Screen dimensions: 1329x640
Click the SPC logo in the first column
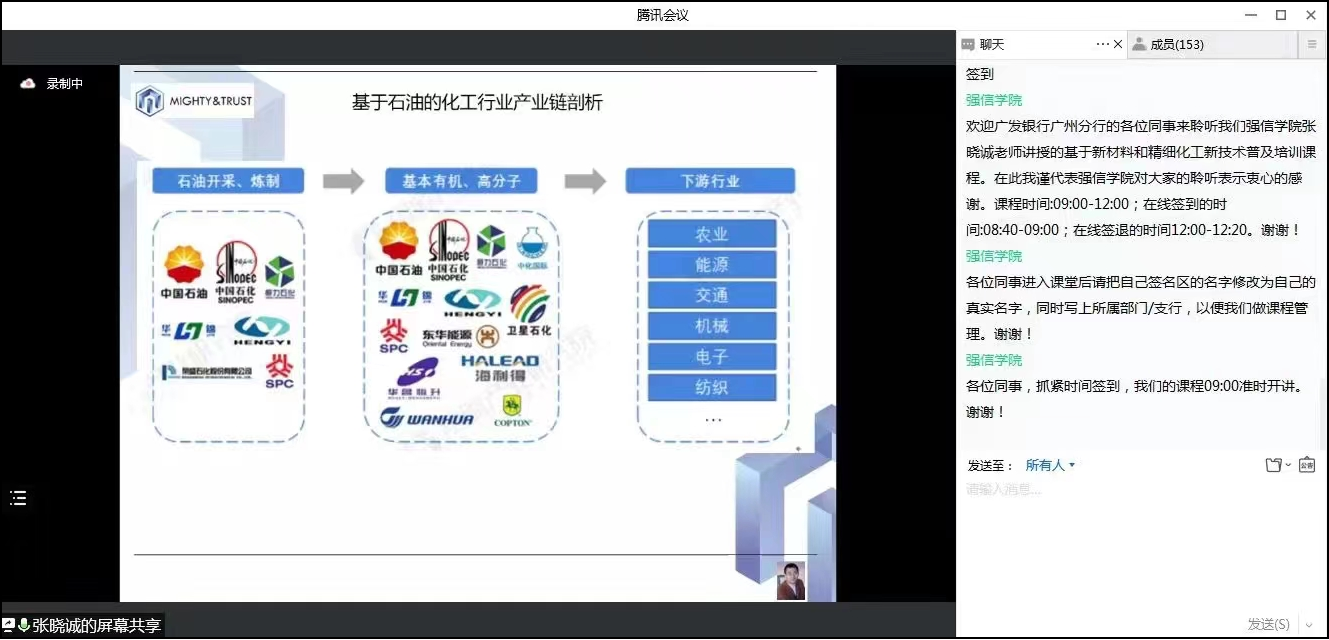pos(280,371)
